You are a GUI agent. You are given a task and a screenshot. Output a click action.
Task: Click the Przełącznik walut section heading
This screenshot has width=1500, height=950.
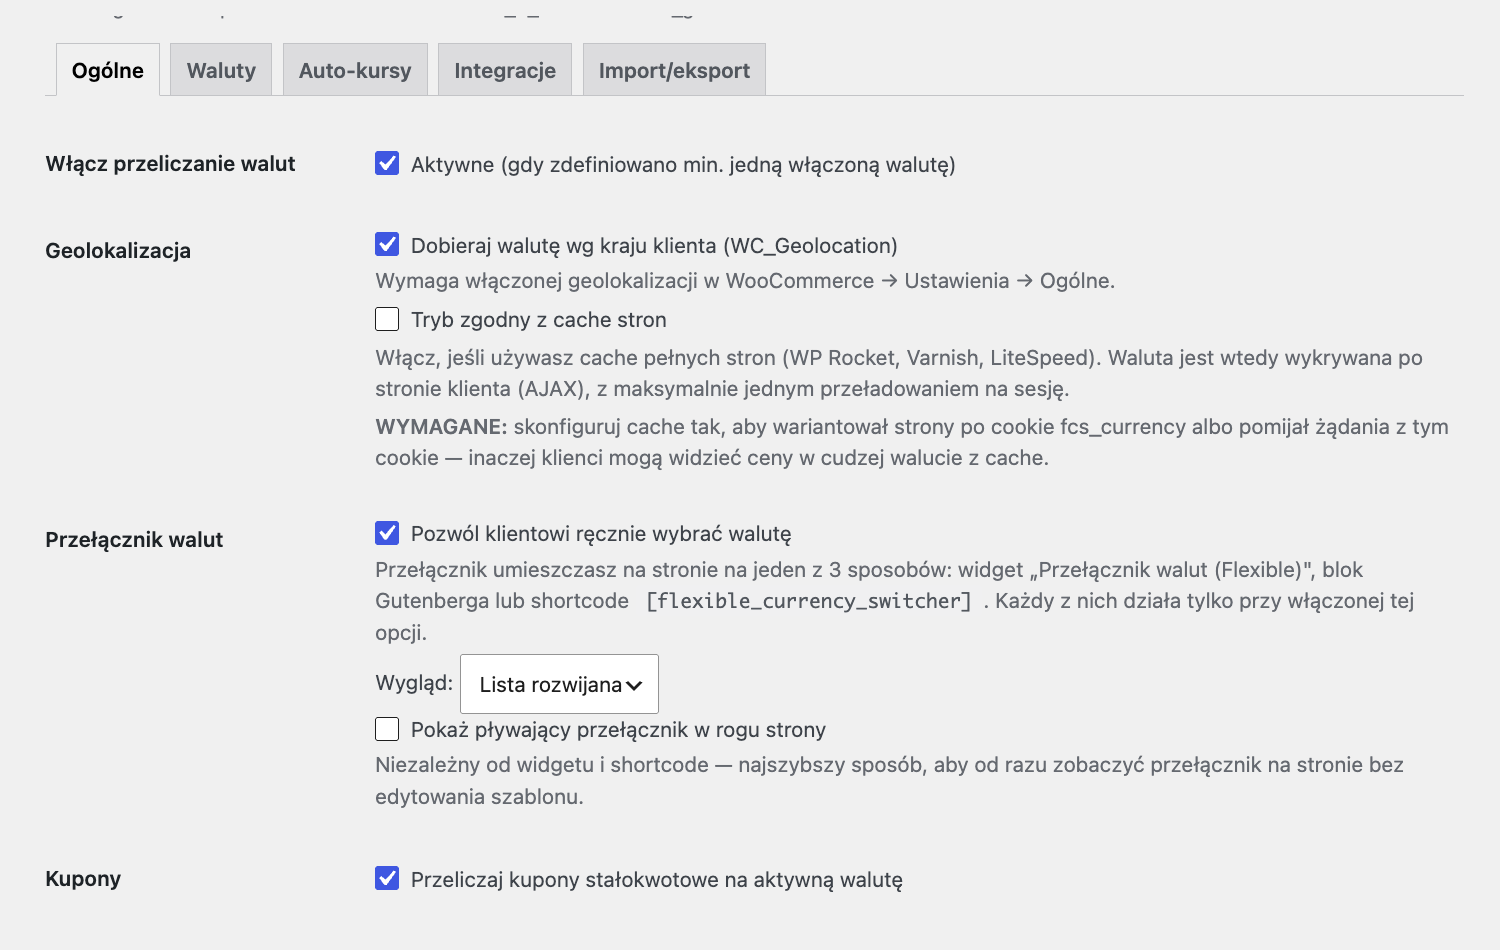pyautogui.click(x=134, y=539)
